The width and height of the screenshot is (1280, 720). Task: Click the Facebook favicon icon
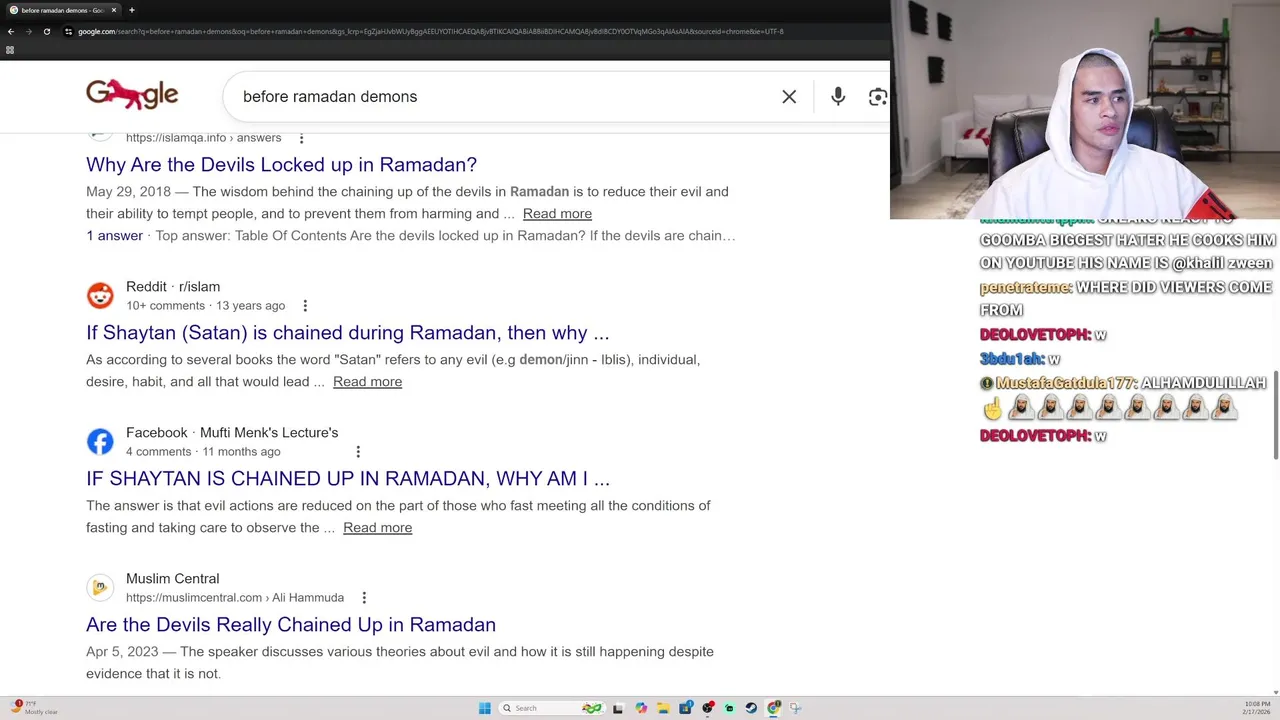[x=100, y=441]
